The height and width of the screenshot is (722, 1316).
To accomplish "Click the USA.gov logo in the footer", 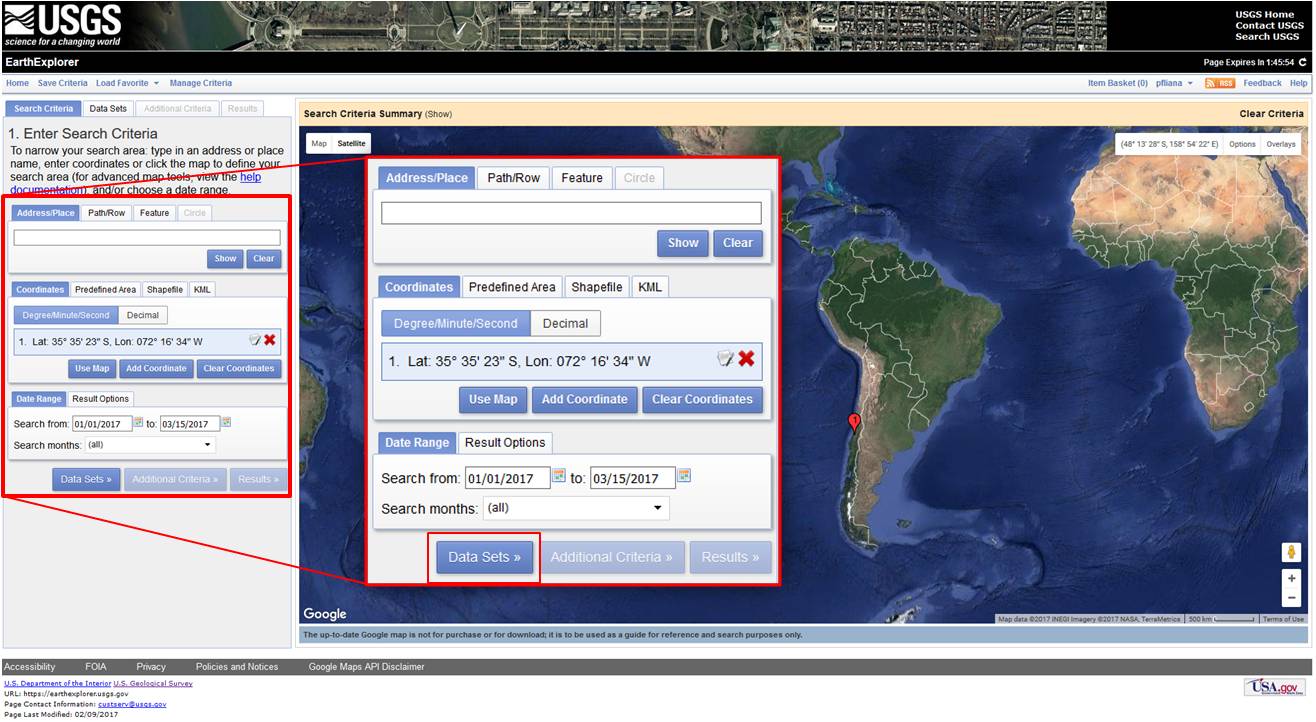I will tap(1275, 687).
